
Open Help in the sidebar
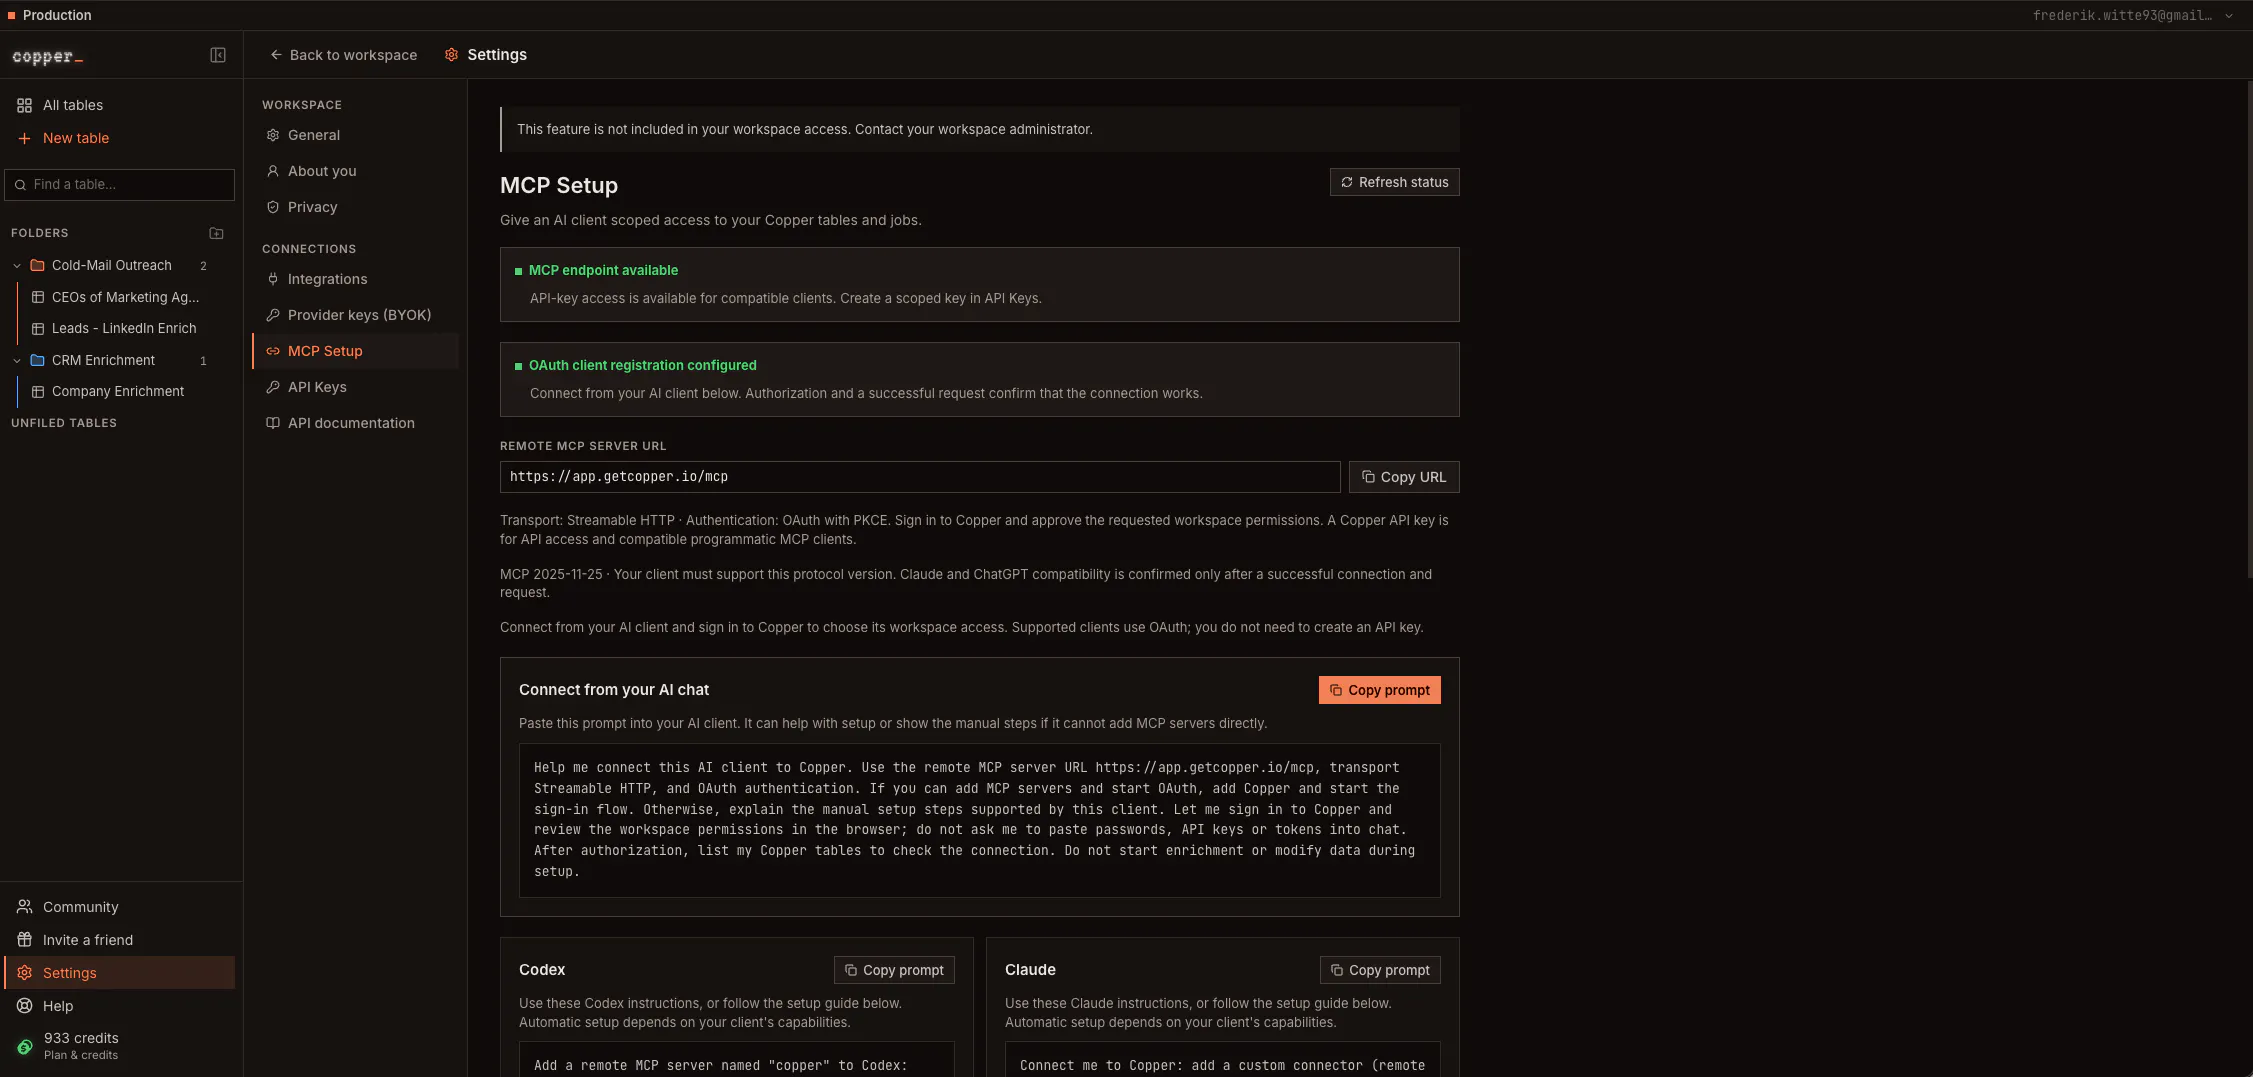[120, 1006]
